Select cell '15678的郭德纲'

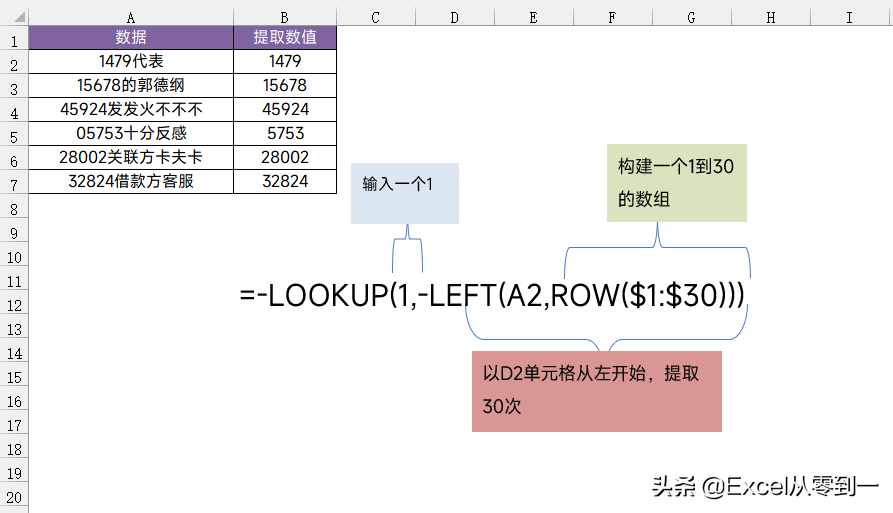click(131, 85)
